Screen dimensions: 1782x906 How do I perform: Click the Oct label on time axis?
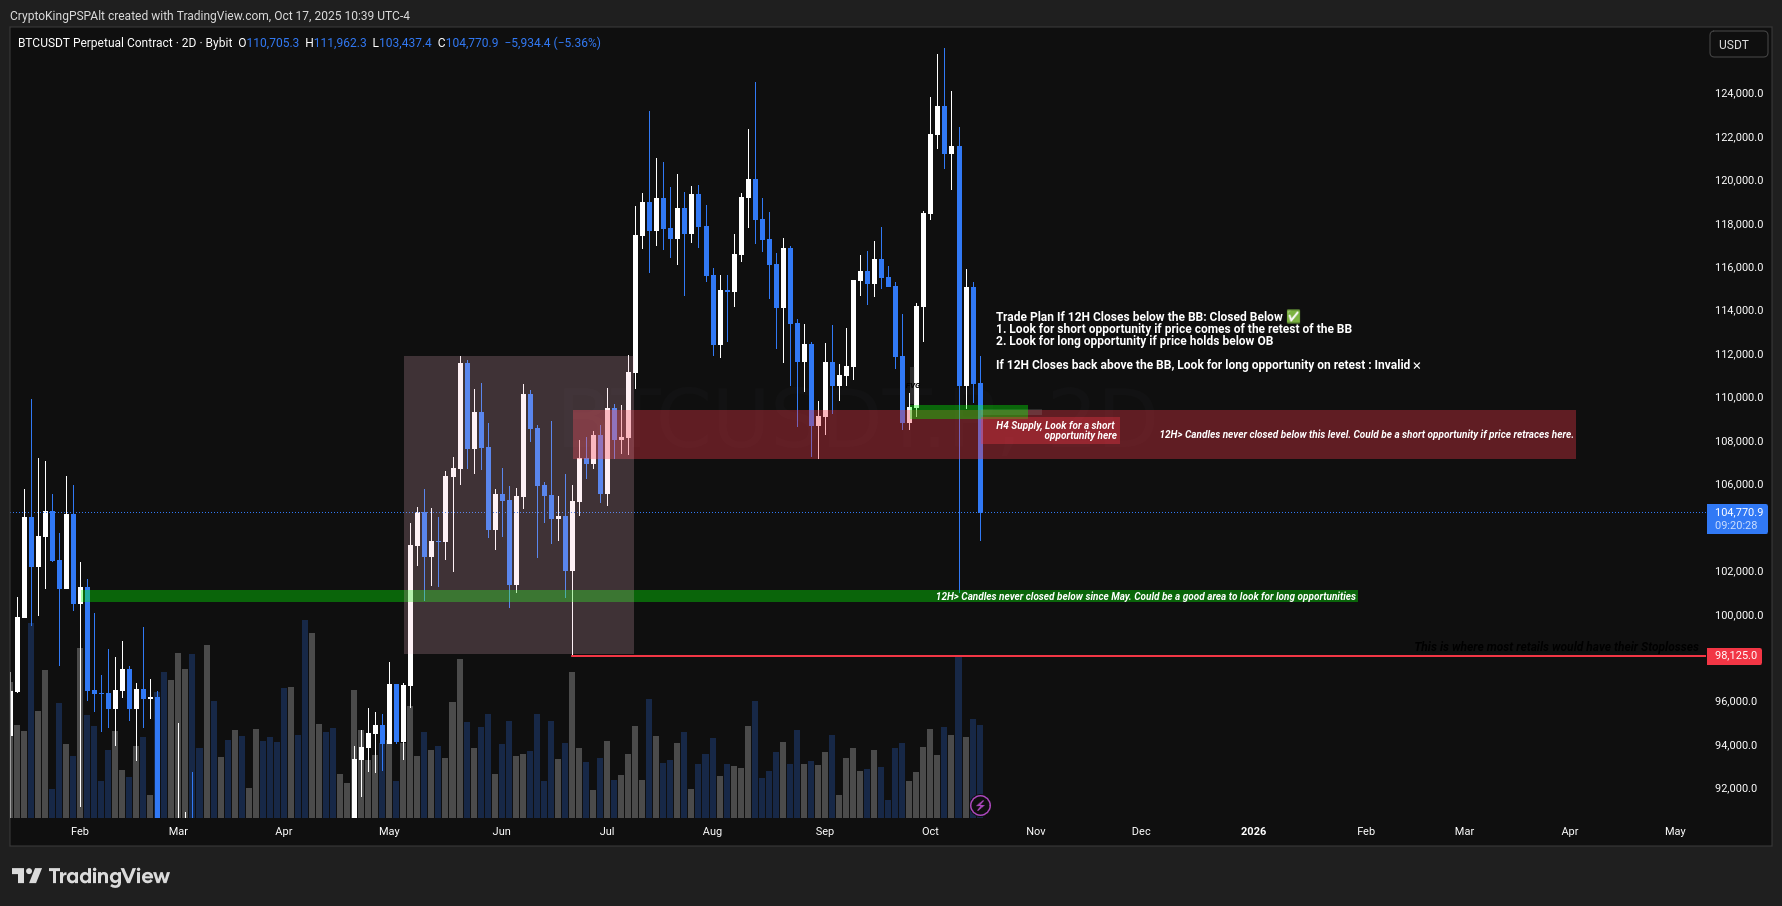click(x=930, y=832)
